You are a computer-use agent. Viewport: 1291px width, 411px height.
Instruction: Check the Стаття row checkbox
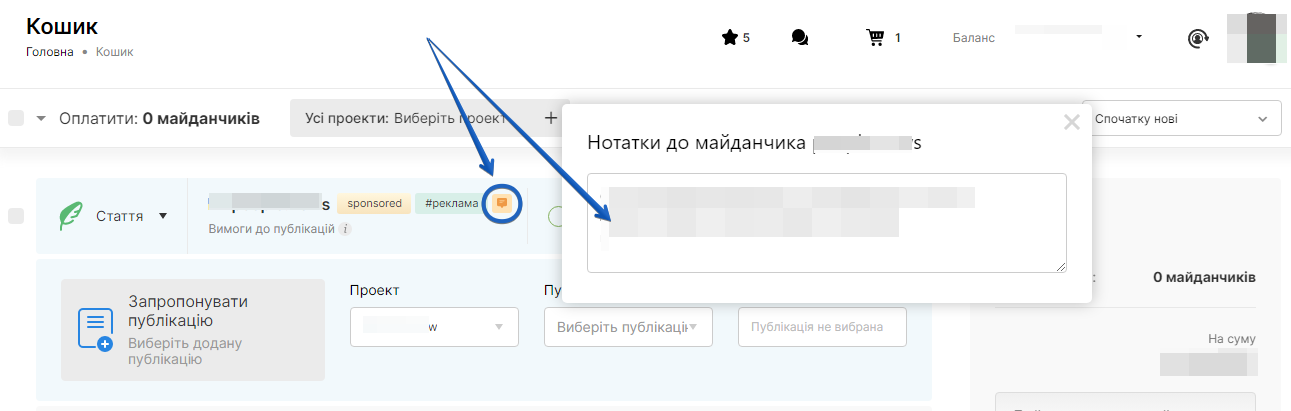coord(16,216)
